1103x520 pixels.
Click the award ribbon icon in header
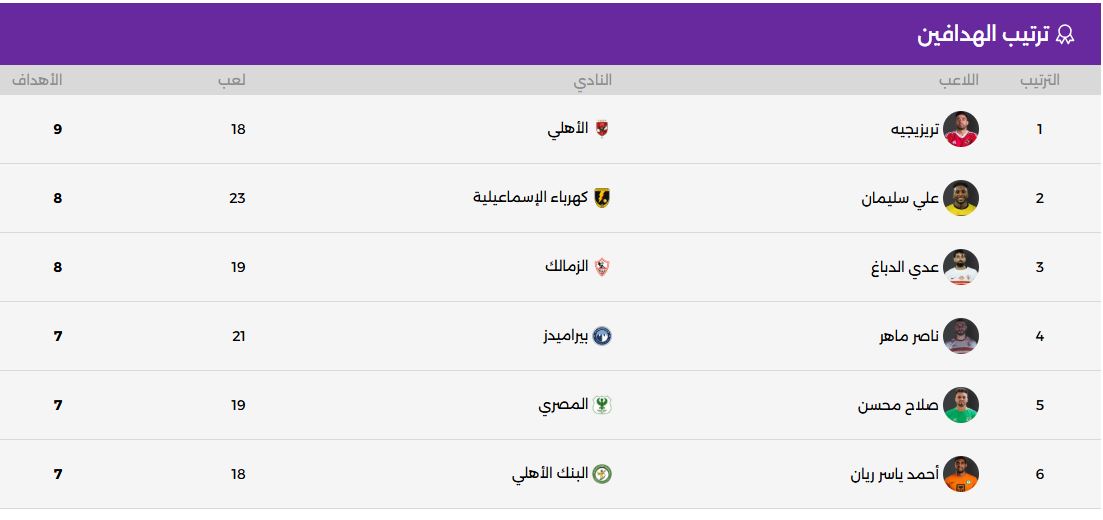(1065, 35)
